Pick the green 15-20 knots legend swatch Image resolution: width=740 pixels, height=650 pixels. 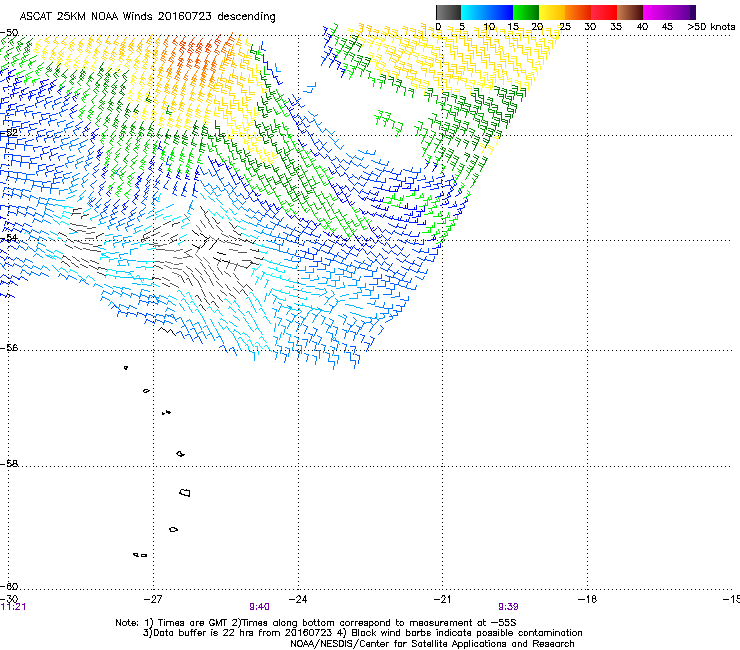(x=526, y=12)
